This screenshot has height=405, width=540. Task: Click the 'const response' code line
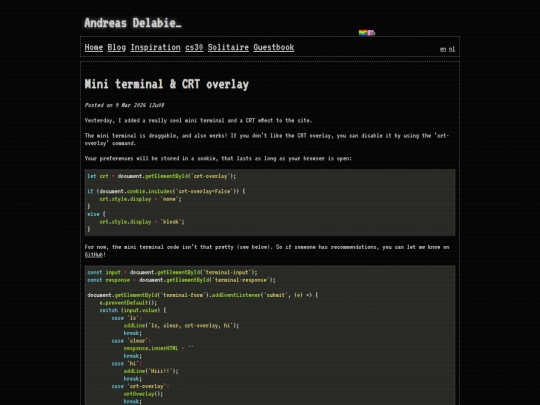[x=181, y=280]
